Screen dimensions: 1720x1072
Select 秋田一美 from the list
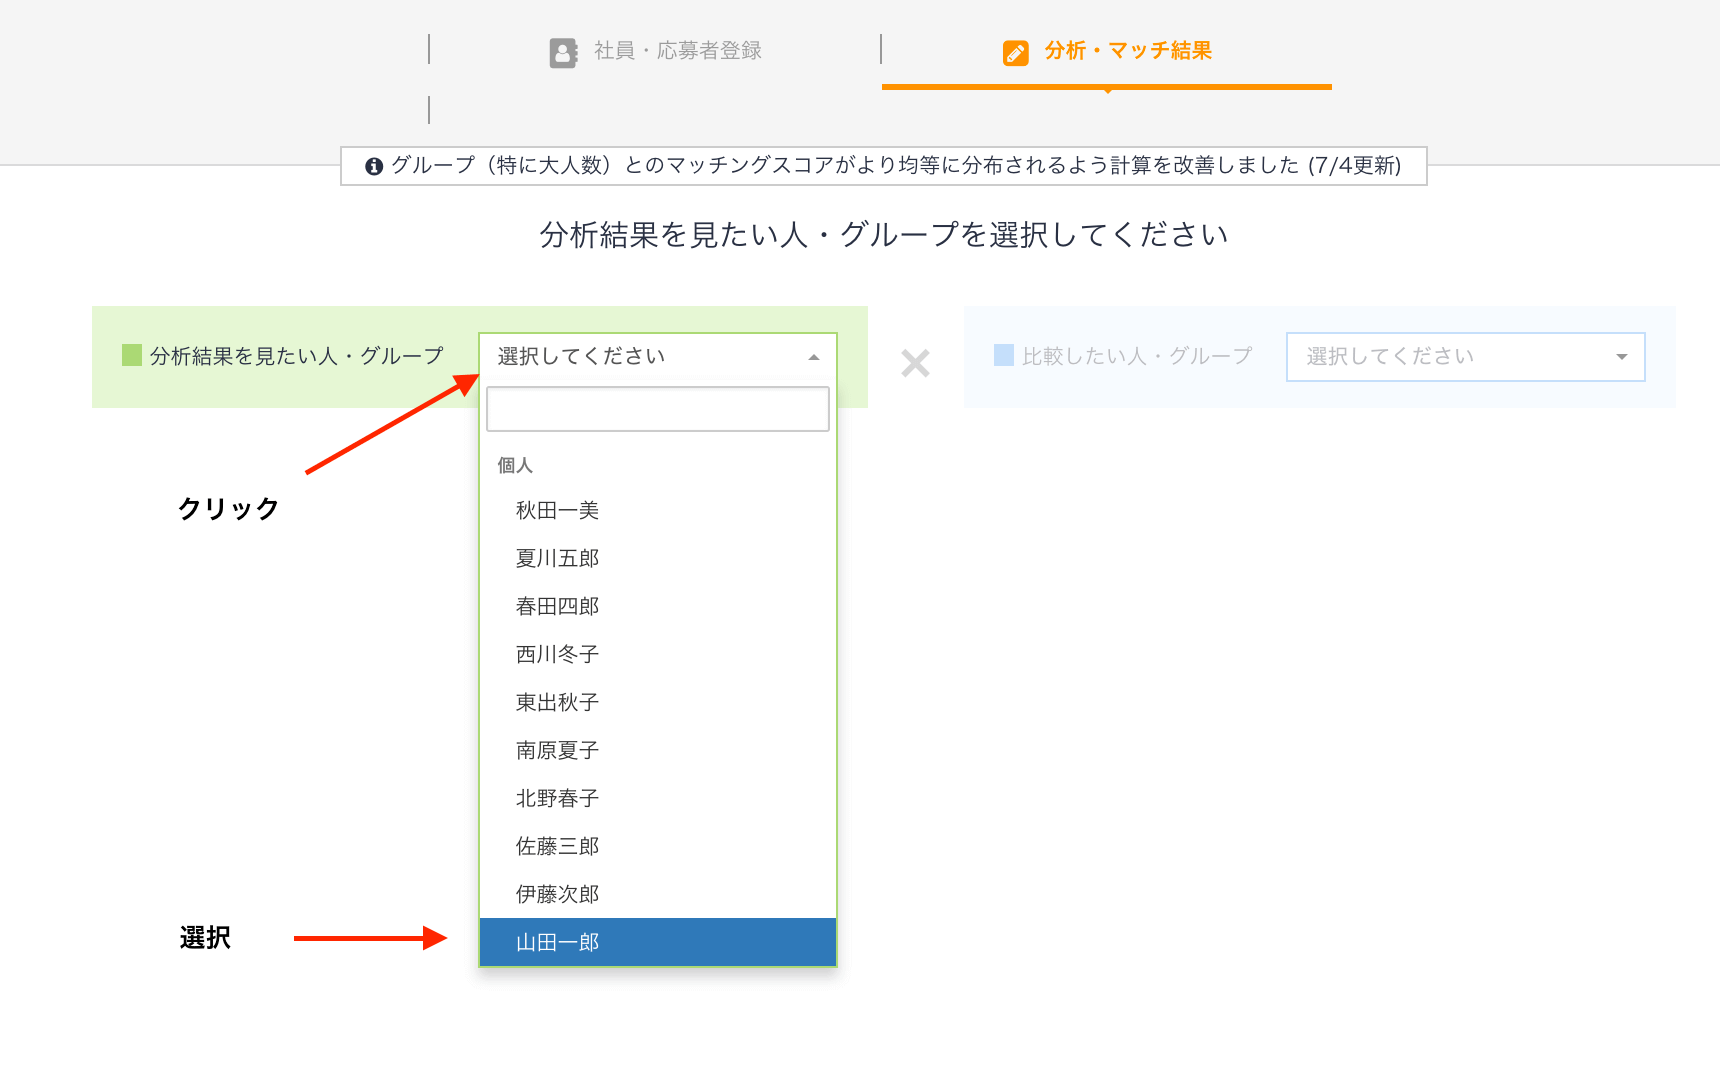(557, 511)
